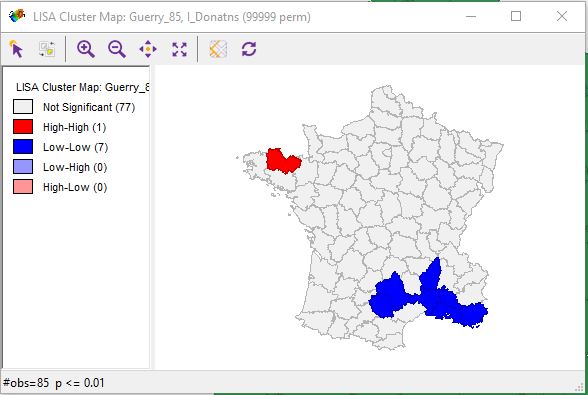Select 'Not Significant (77)' legend label
588x395 pixels.
[x=89, y=107]
